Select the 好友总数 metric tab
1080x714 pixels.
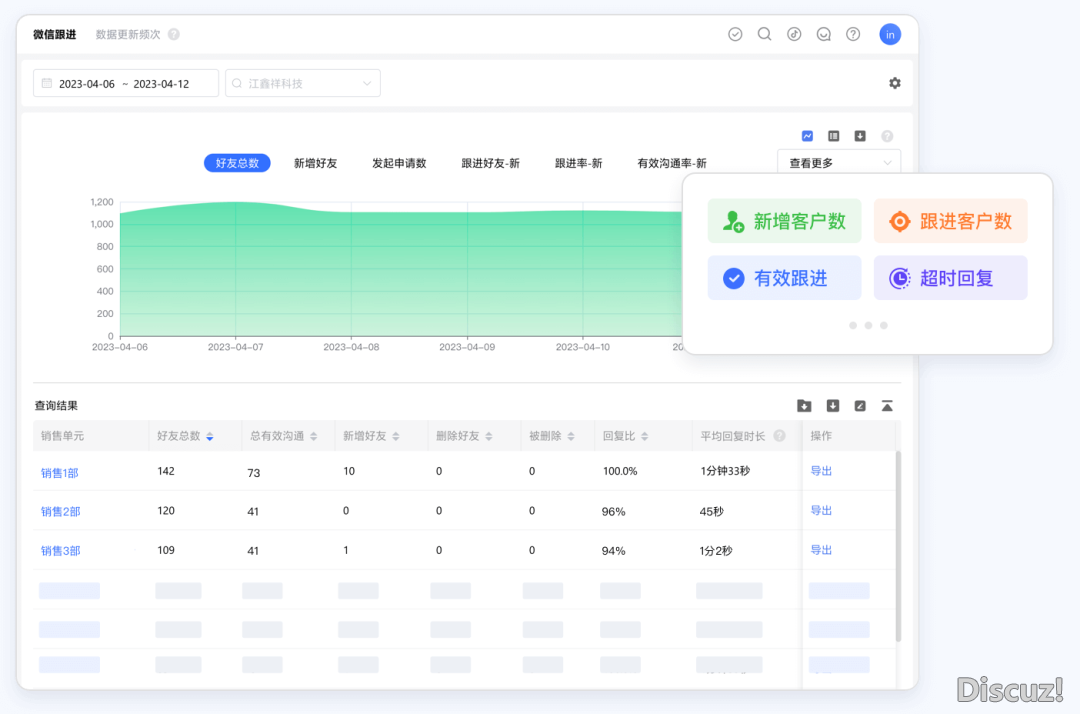point(237,163)
